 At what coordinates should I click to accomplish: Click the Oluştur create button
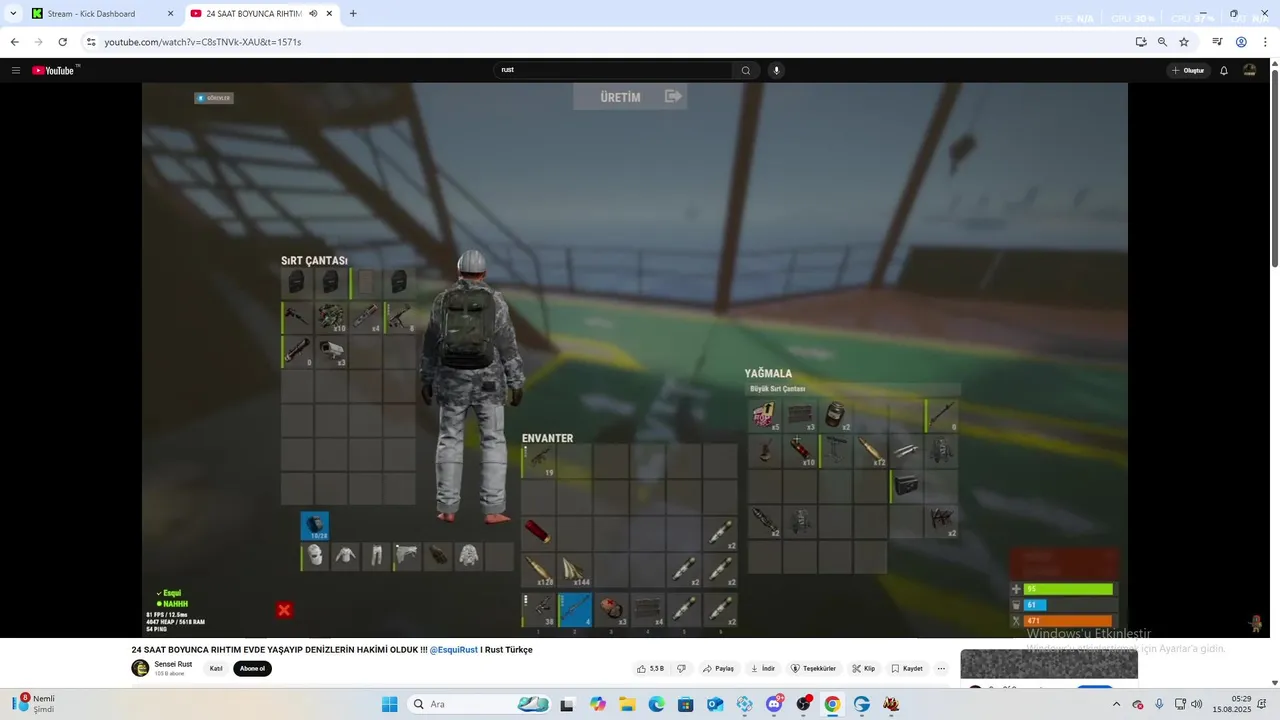point(1188,70)
